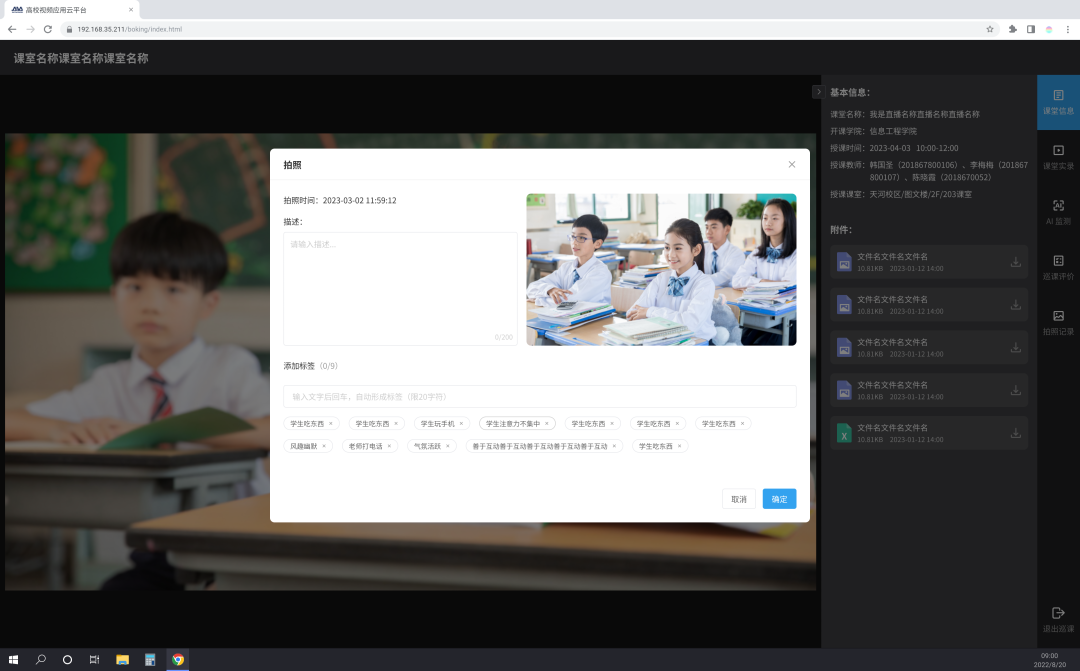Download the Excel attachment file
Screen dimensions: 1080x671
[x=1015, y=433]
